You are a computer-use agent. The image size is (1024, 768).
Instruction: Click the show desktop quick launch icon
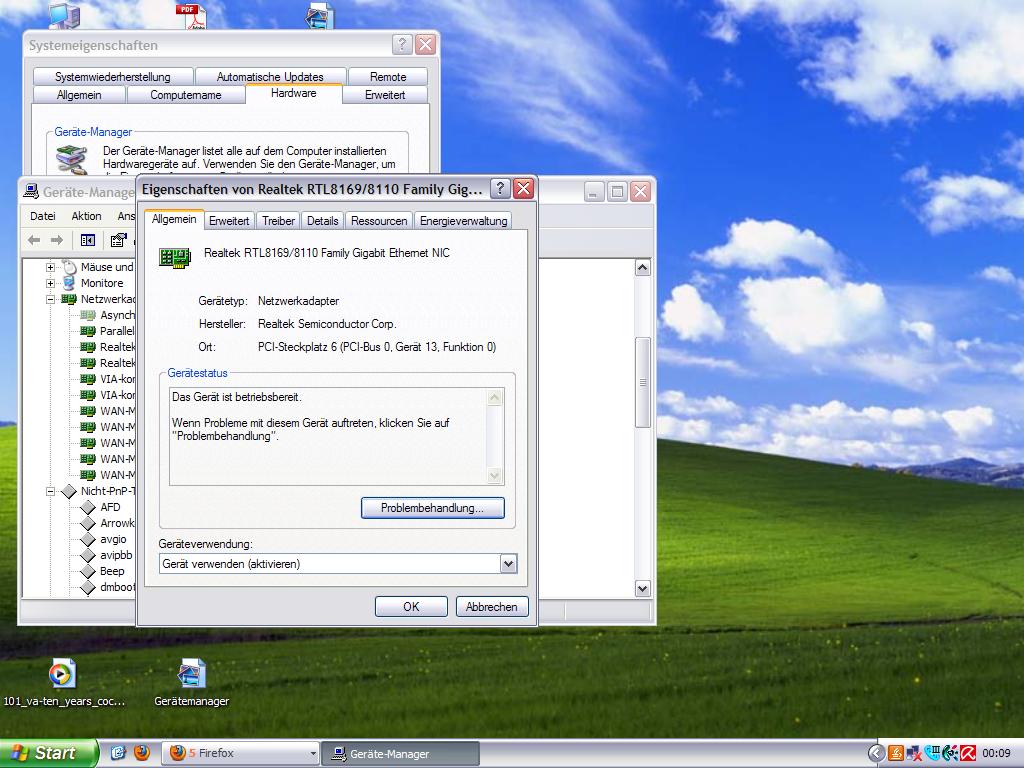click(118, 753)
